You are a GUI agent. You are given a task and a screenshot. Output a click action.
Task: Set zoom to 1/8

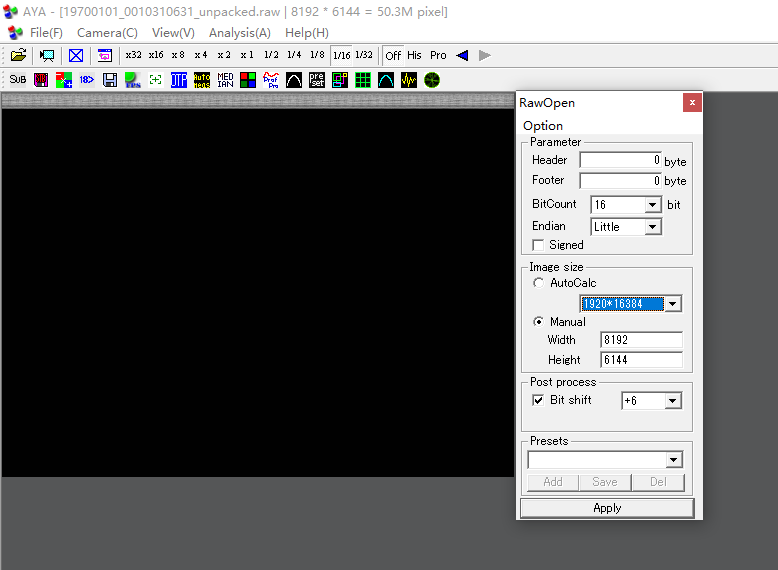click(x=317, y=55)
